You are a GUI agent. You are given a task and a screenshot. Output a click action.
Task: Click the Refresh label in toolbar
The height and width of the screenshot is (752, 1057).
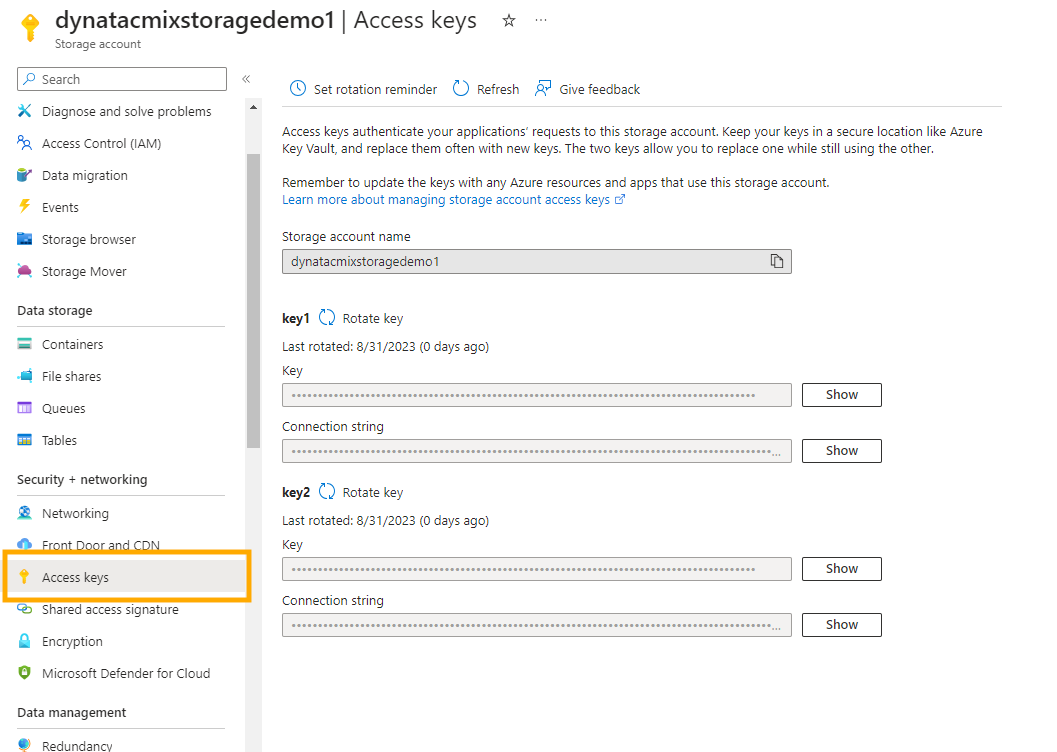pyautogui.click(x=498, y=90)
